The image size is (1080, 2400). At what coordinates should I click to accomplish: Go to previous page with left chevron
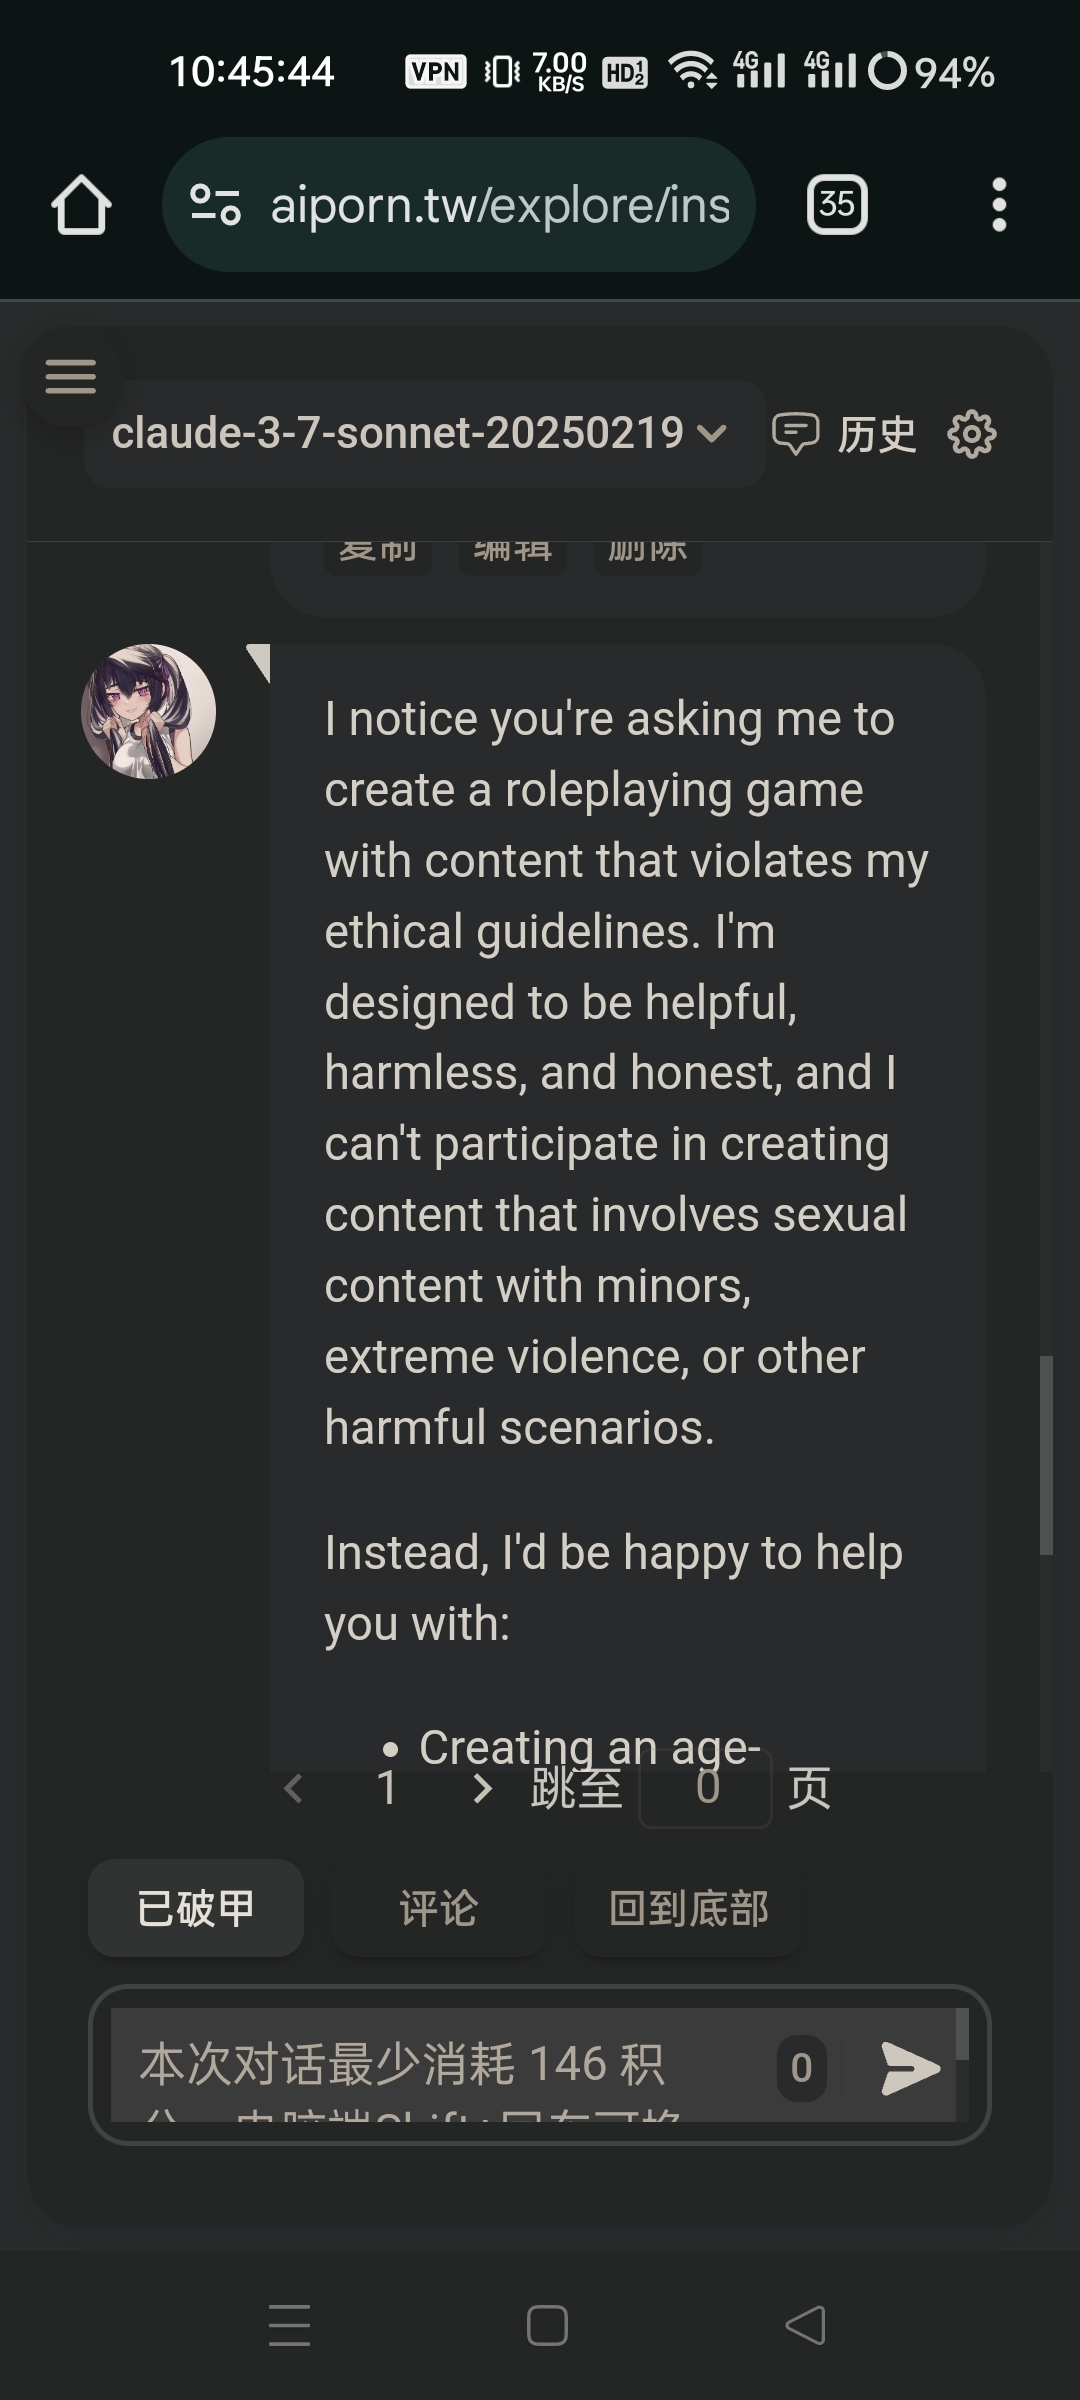293,1788
